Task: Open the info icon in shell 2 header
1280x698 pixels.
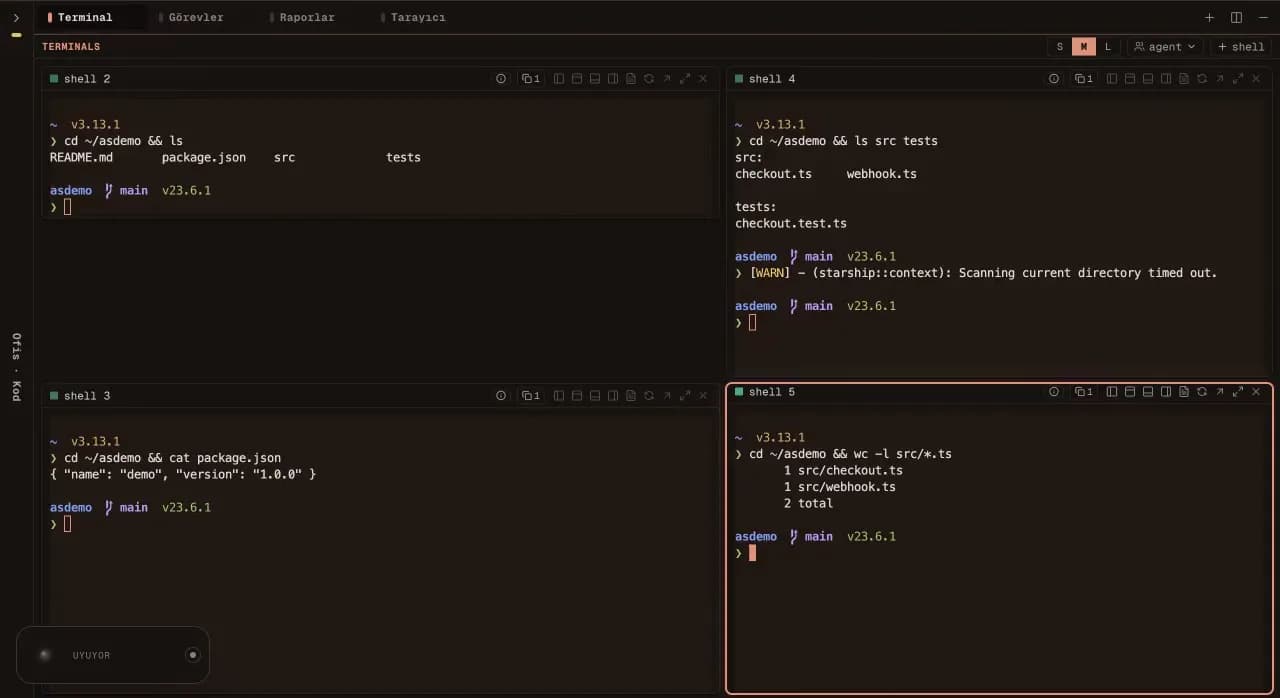Action: pyautogui.click(x=501, y=79)
